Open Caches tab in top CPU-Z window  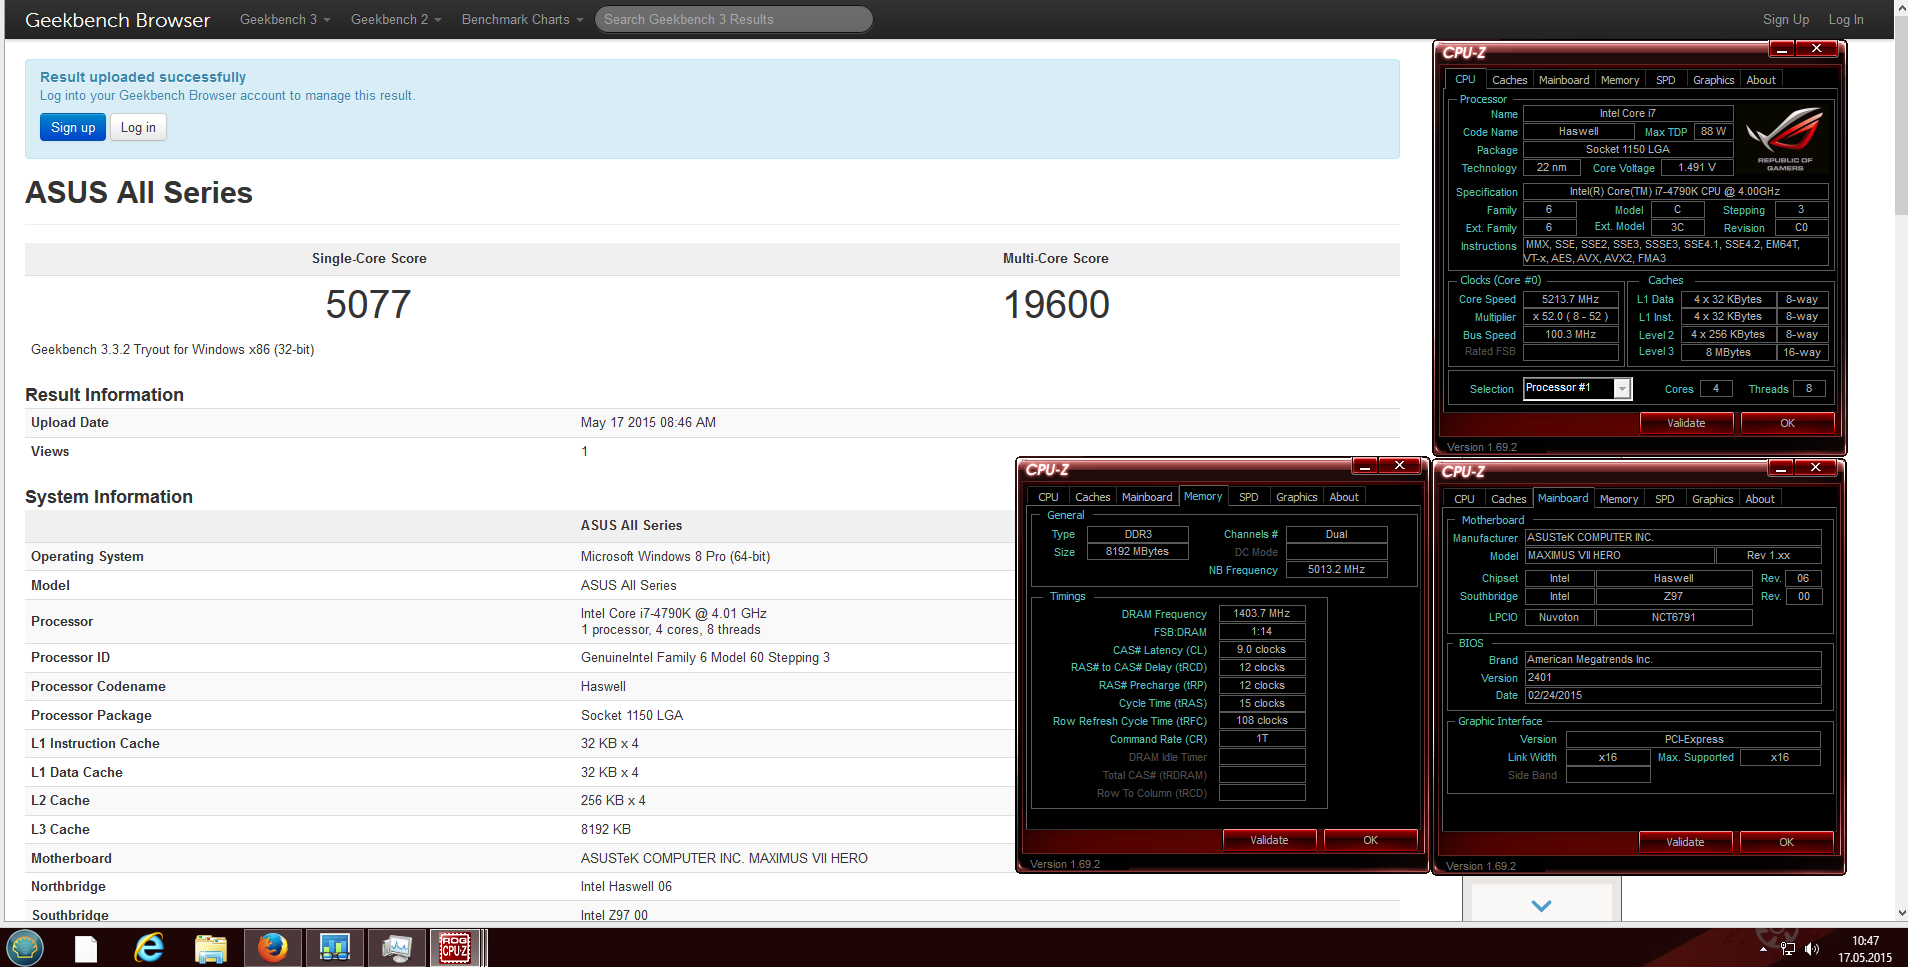(1509, 80)
